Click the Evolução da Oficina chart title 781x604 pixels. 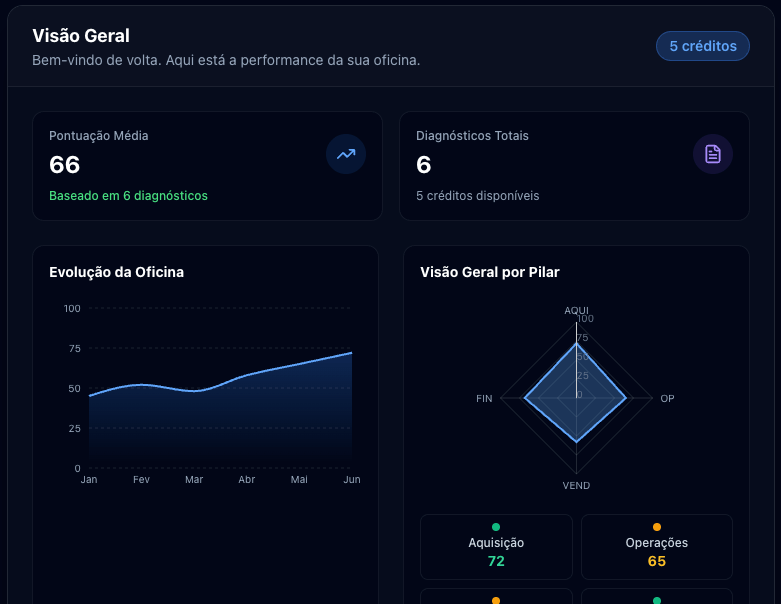tap(116, 272)
